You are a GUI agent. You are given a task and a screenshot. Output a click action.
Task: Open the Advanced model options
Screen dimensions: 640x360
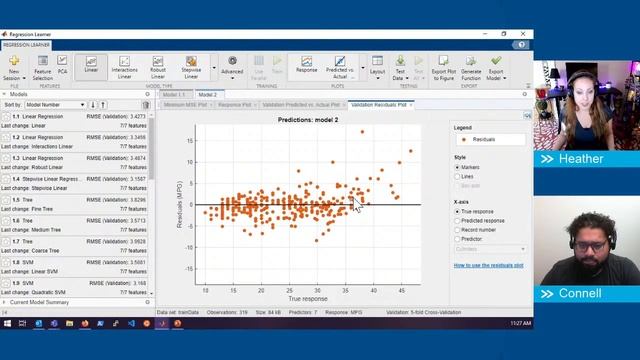click(232, 67)
